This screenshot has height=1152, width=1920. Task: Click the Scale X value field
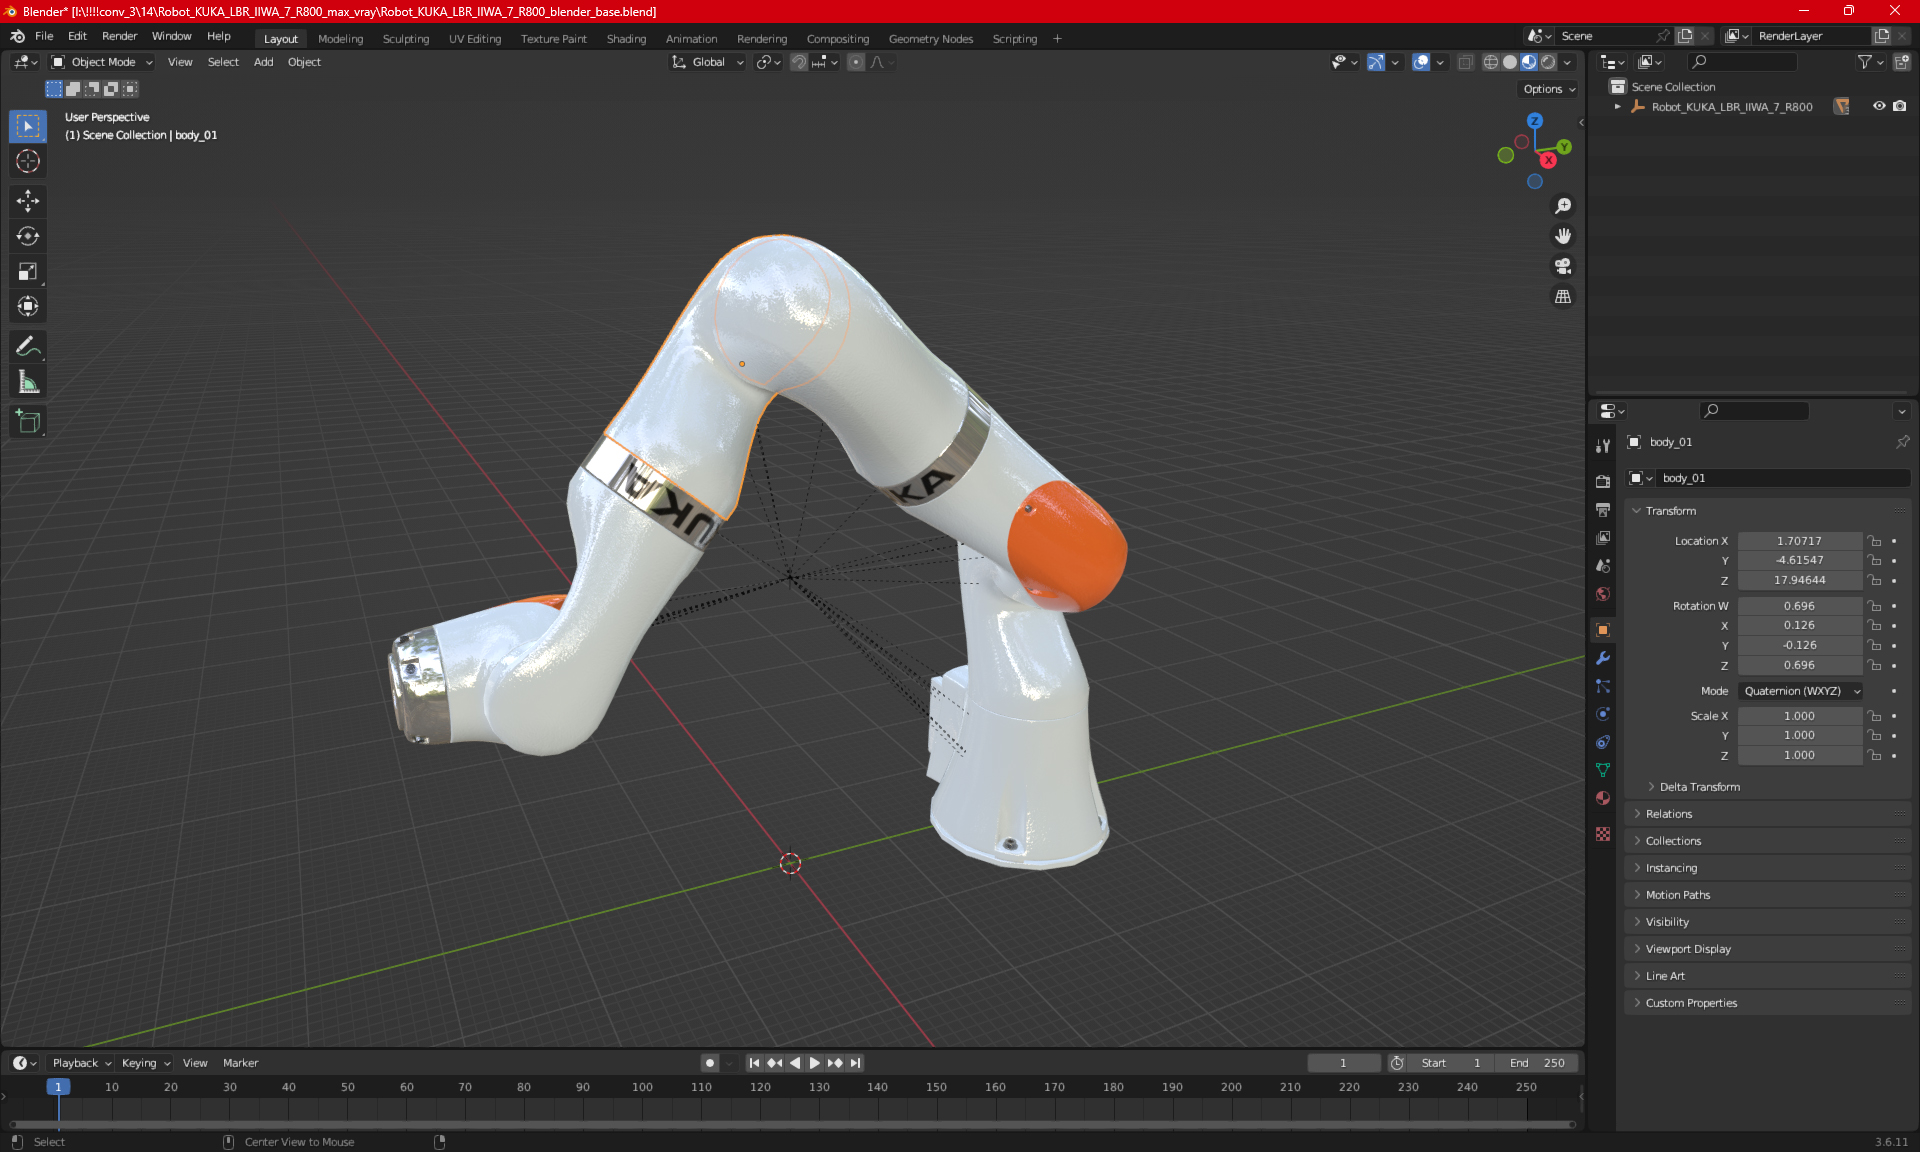(1799, 716)
